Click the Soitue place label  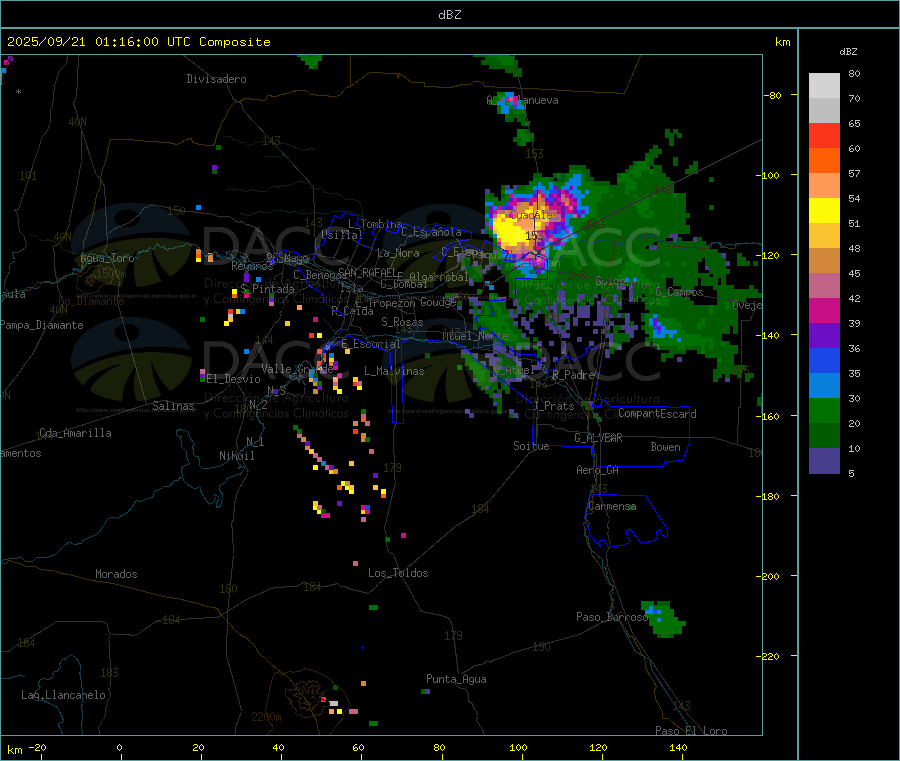click(531, 446)
